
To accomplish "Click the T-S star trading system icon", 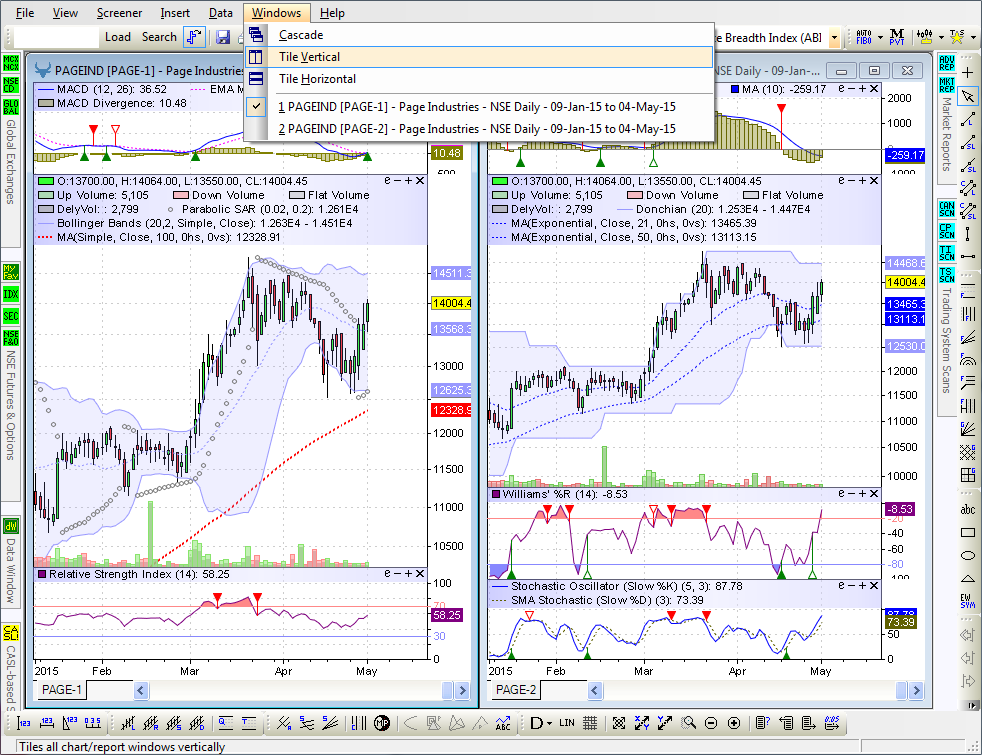I will (x=956, y=38).
